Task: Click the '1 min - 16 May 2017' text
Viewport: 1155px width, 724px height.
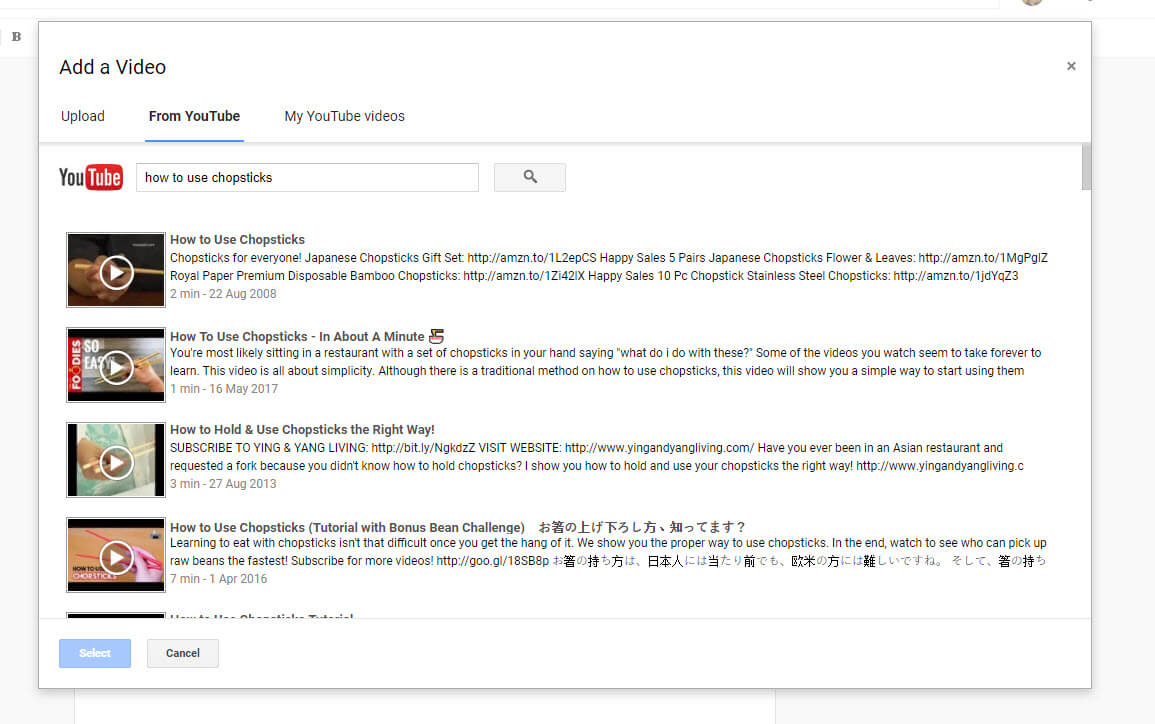Action: point(224,389)
